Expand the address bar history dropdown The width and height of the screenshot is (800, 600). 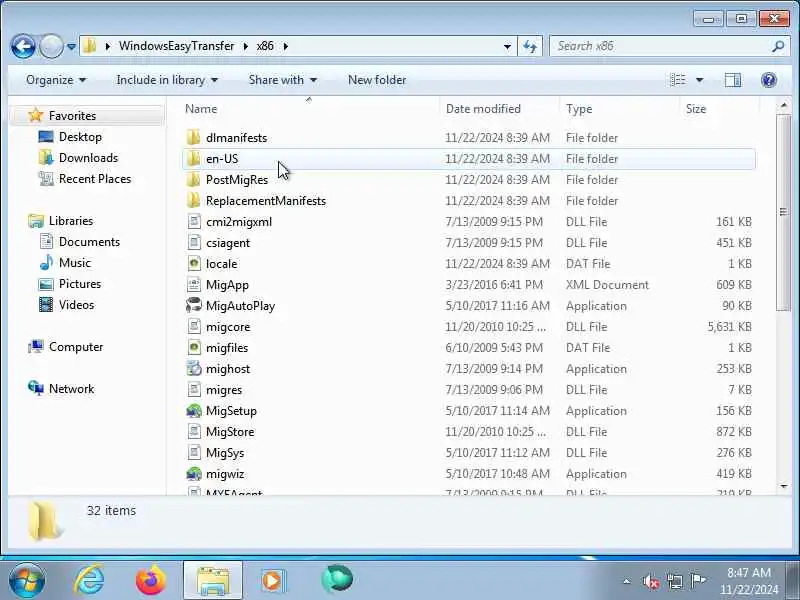click(507, 47)
